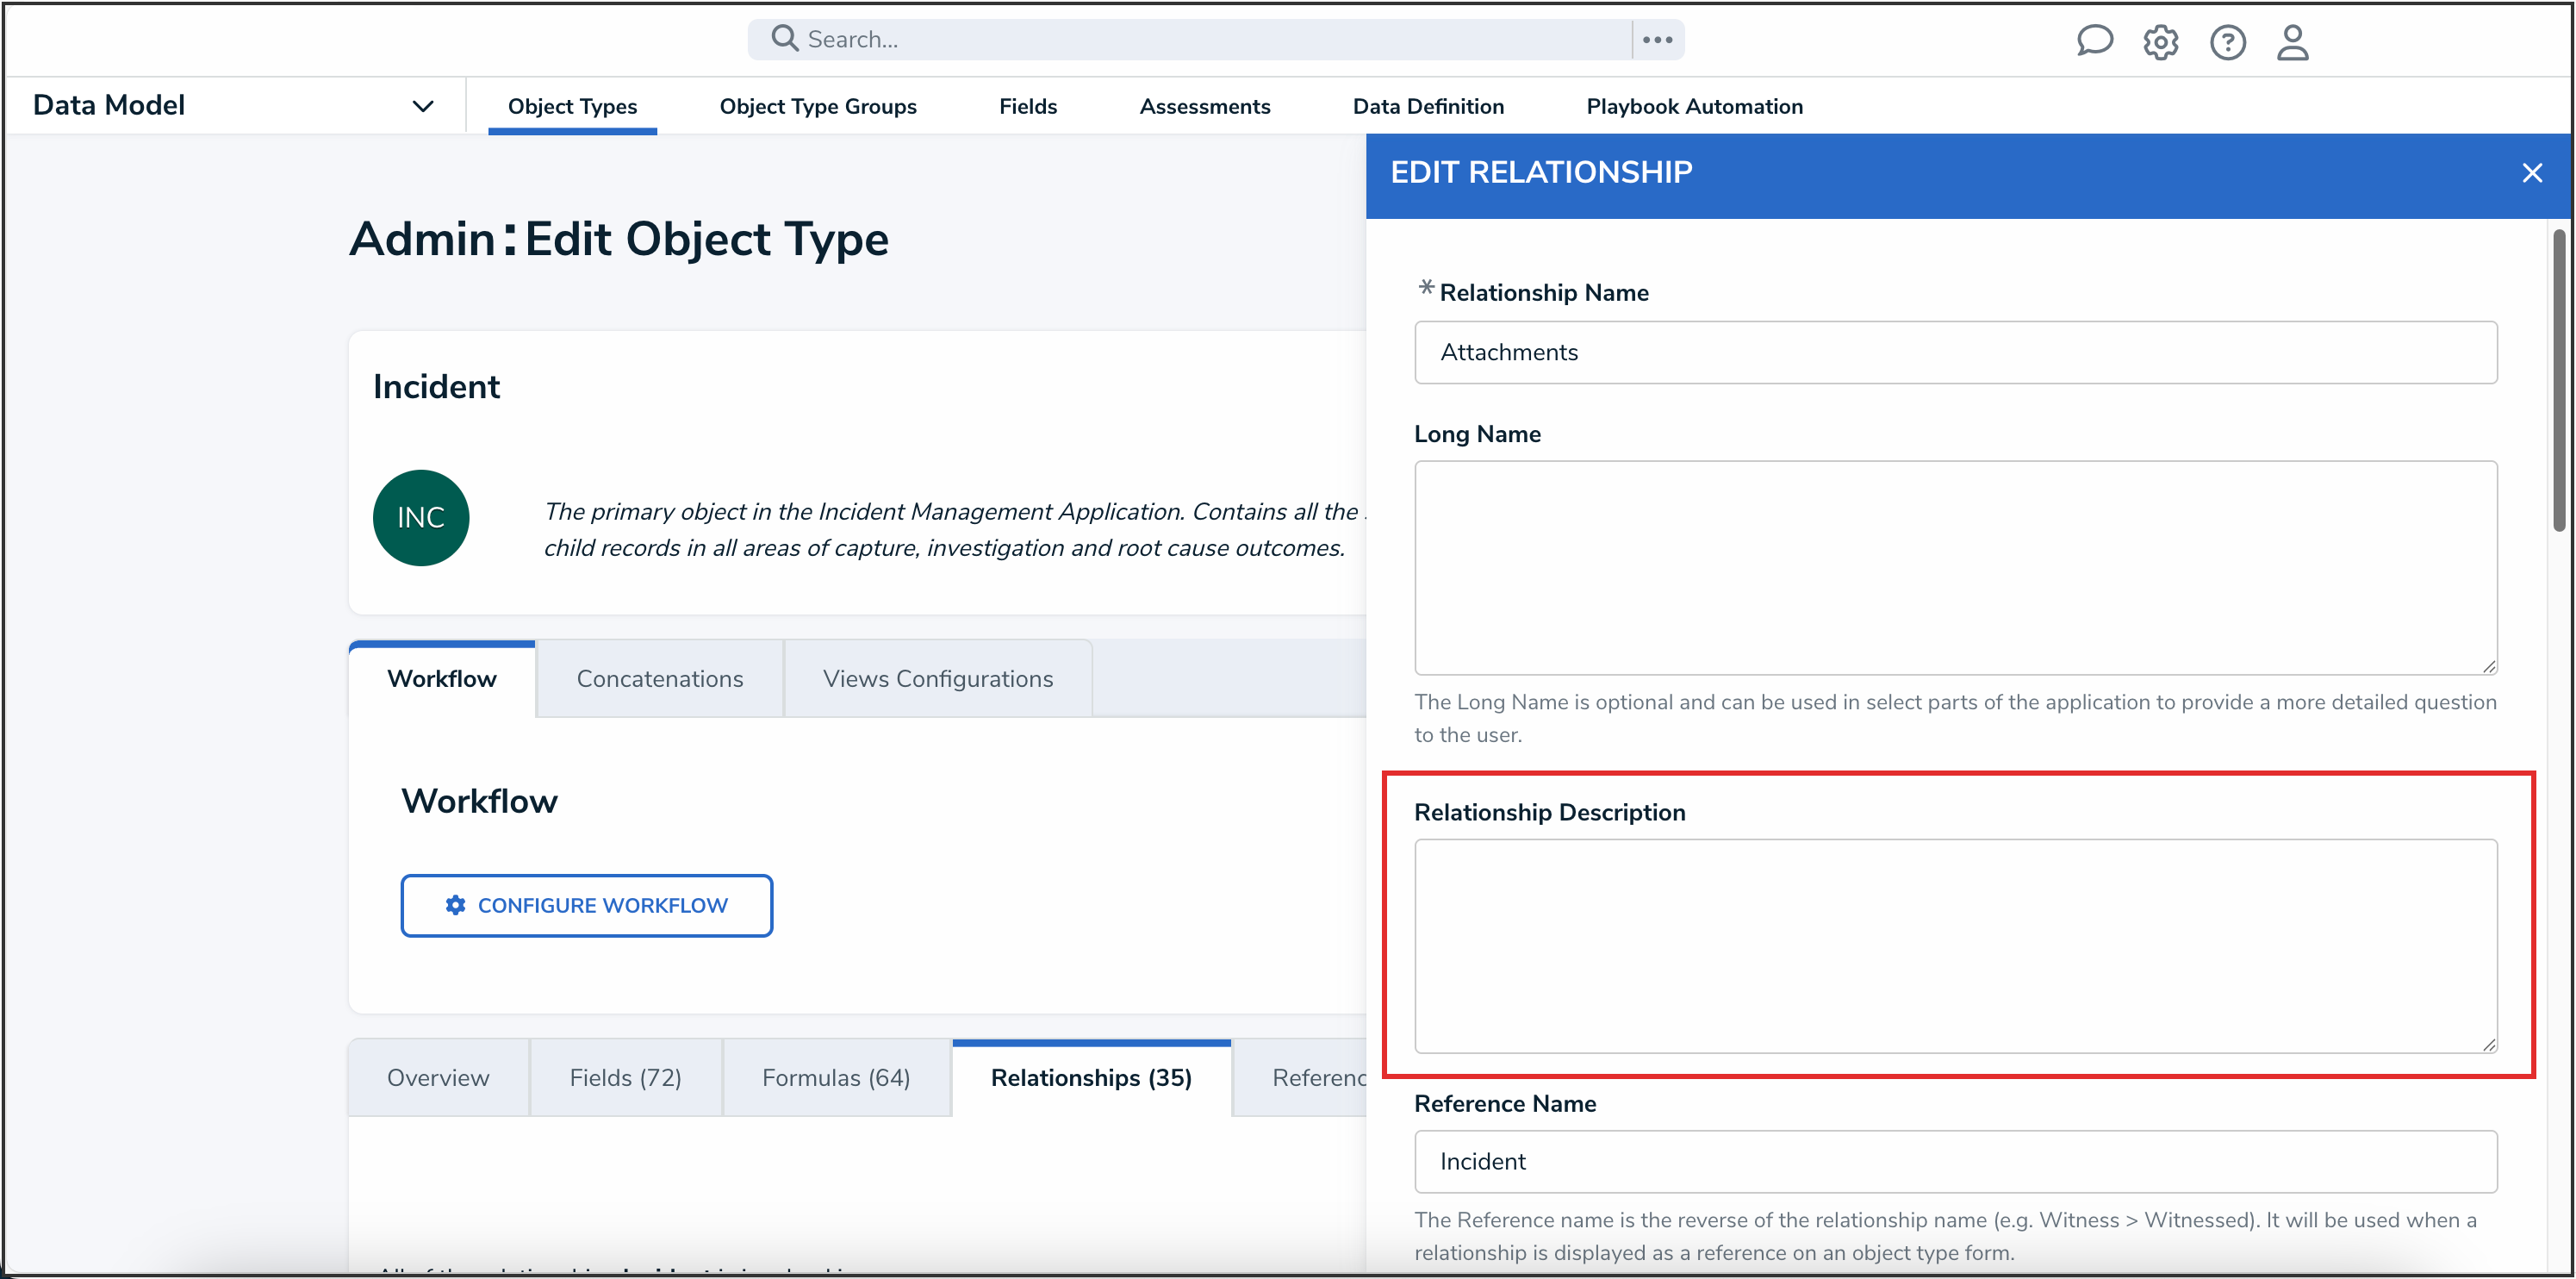Open the user profile icon

click(2292, 43)
